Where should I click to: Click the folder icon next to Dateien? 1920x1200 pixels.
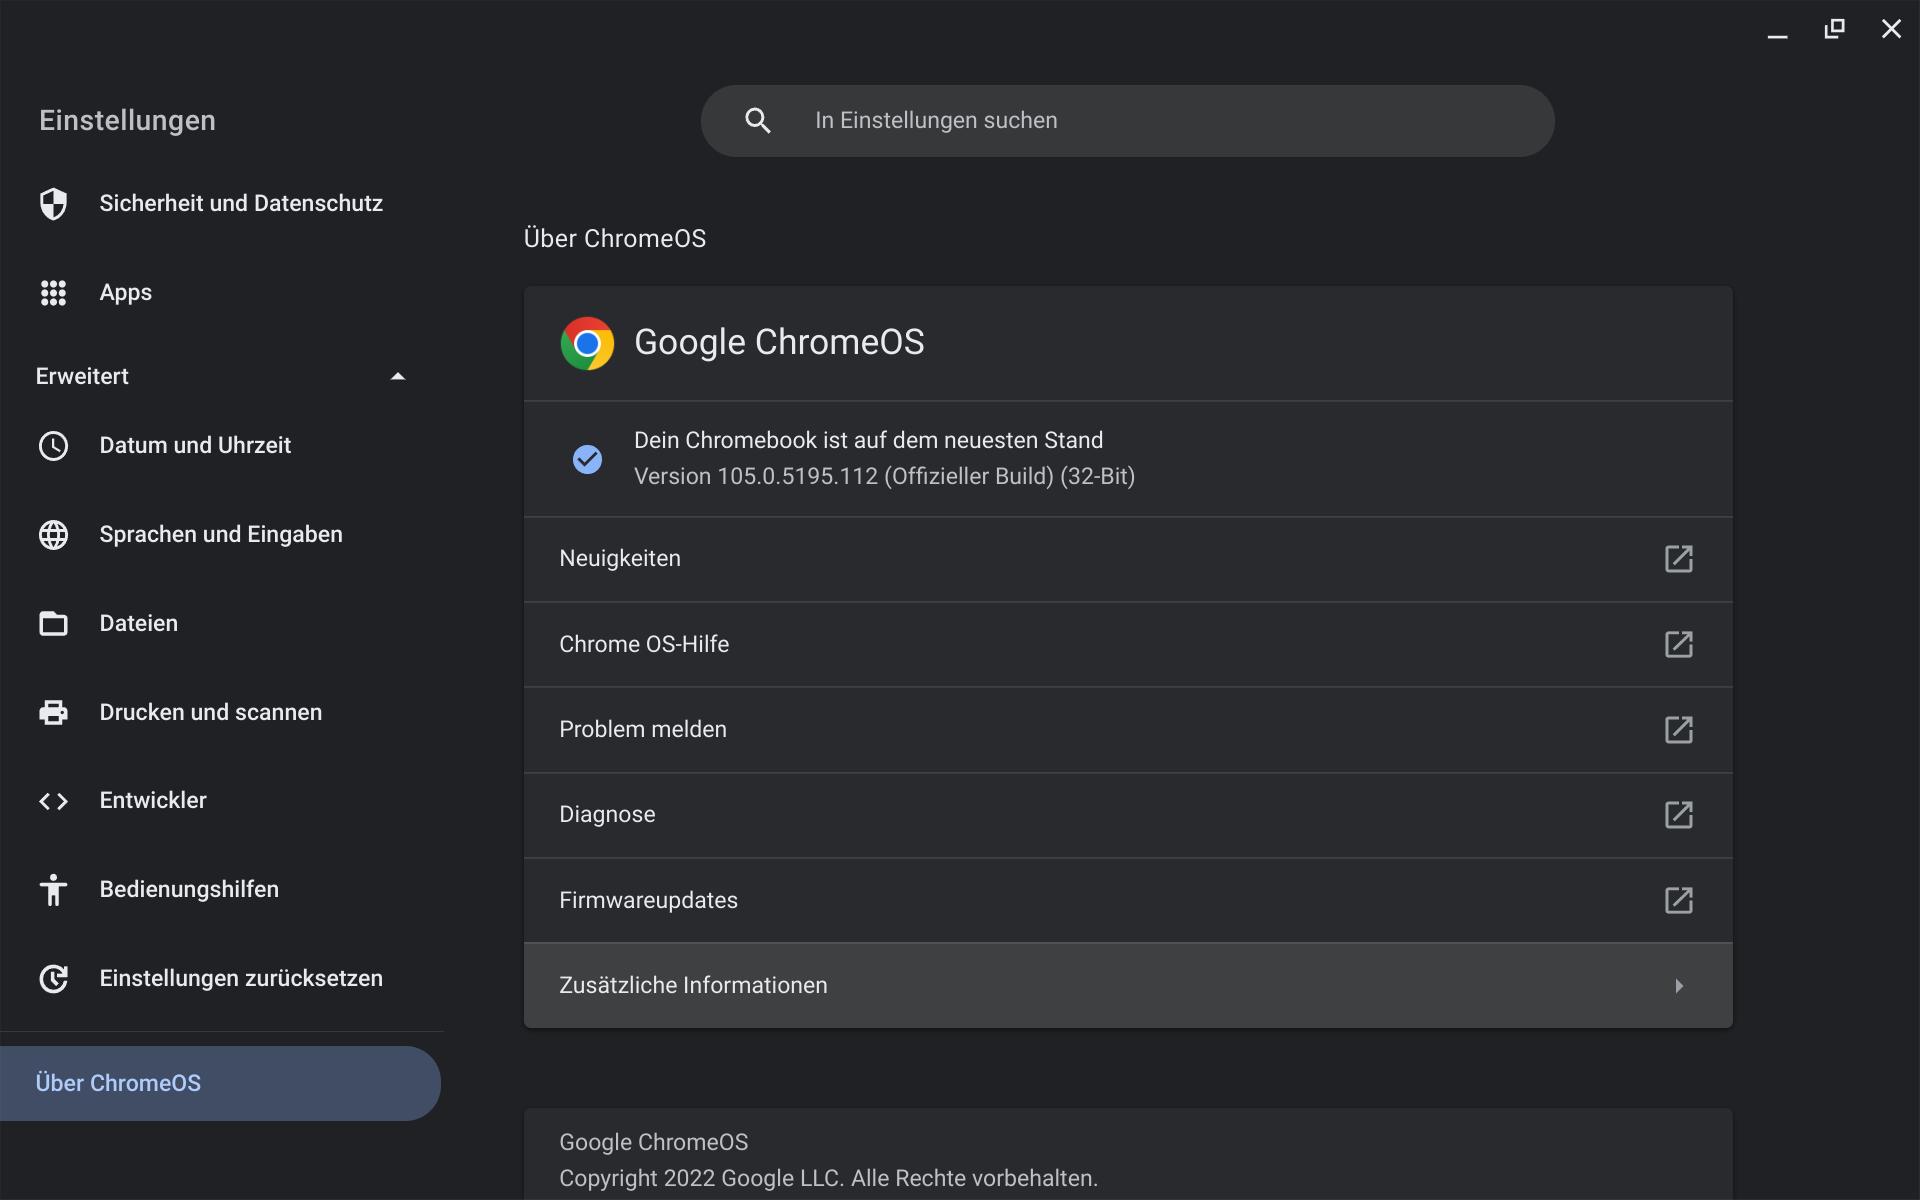pyautogui.click(x=53, y=624)
